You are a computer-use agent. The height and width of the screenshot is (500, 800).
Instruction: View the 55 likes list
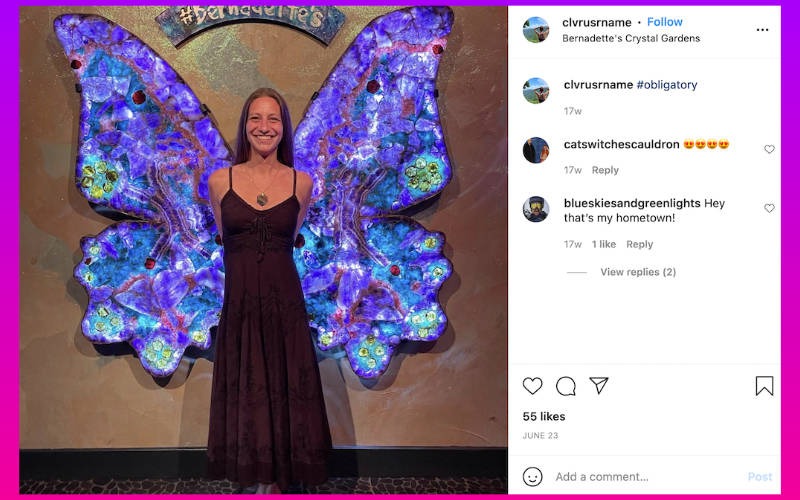(544, 416)
